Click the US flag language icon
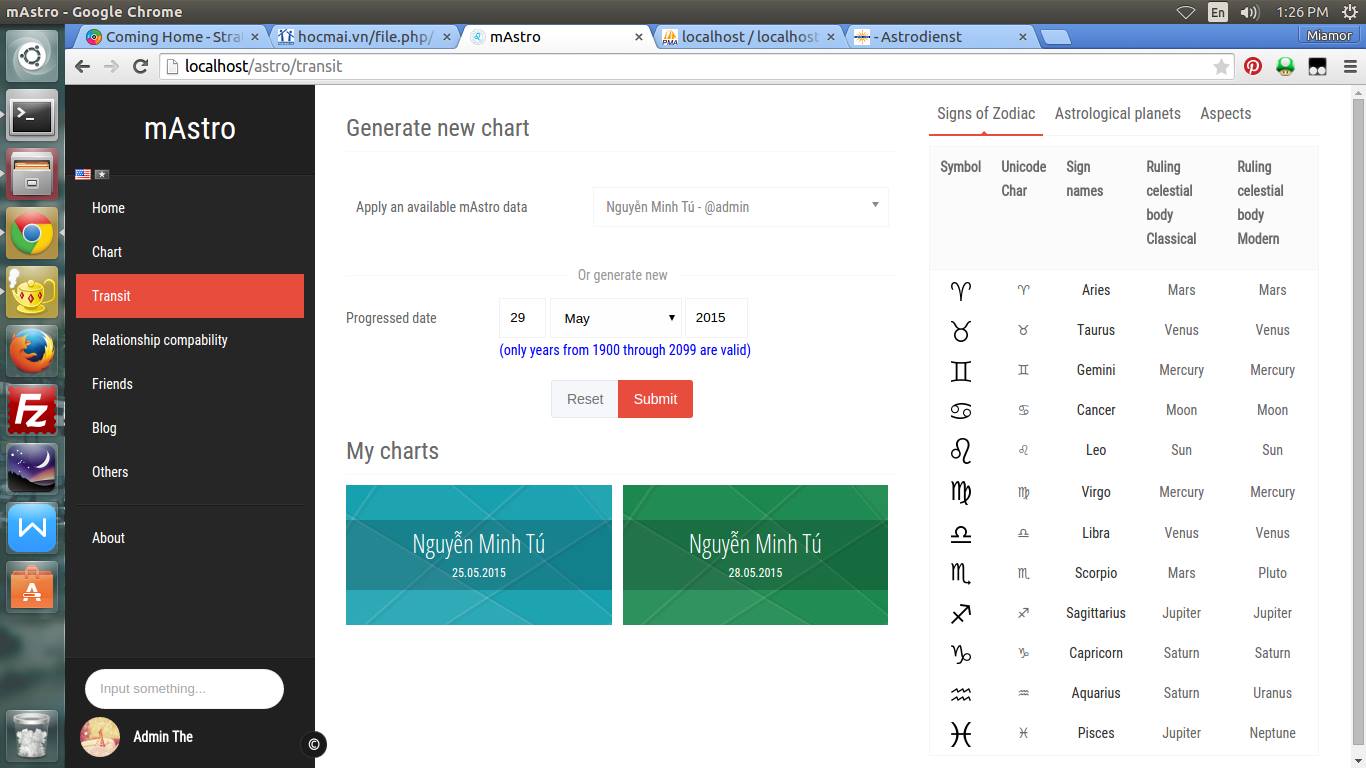The image size is (1366, 768). tap(83, 174)
